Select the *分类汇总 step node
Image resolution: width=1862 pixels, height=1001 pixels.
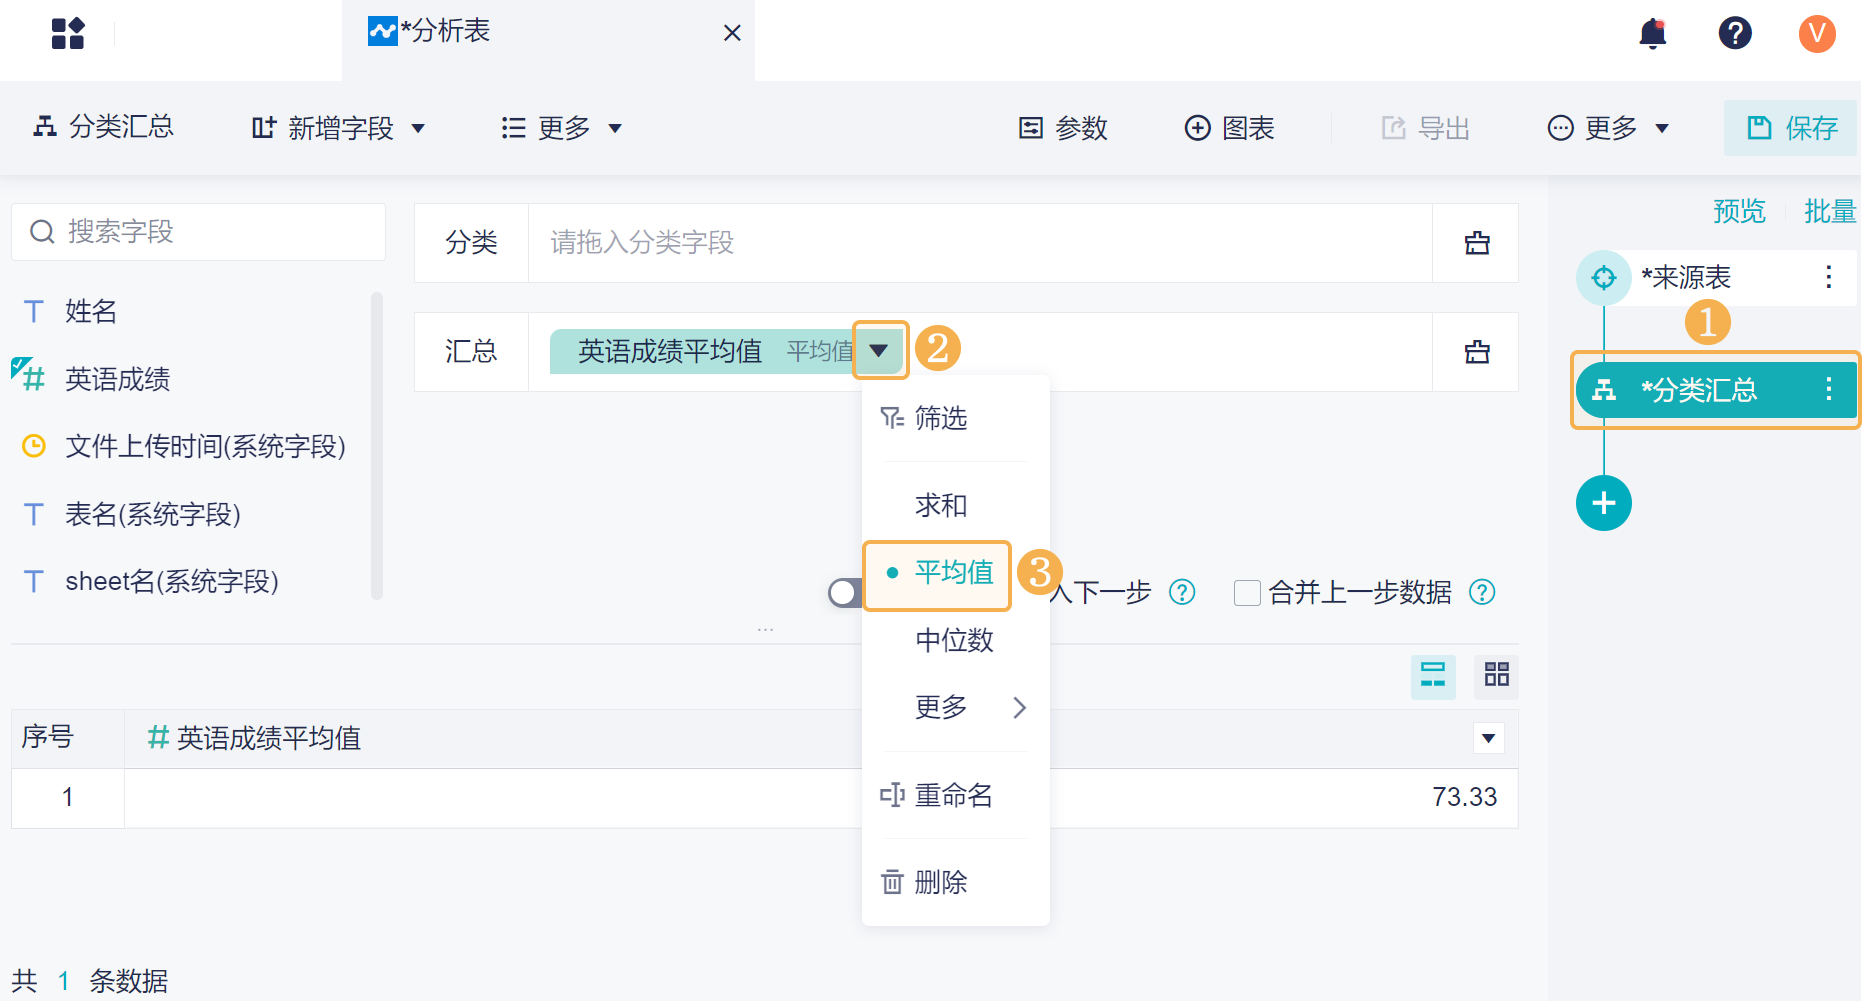[1716, 390]
